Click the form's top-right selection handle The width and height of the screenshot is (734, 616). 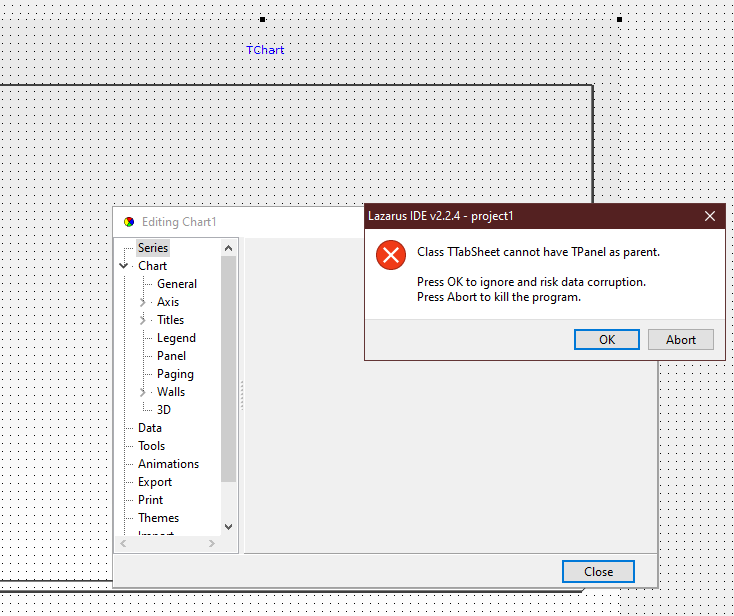(x=619, y=20)
